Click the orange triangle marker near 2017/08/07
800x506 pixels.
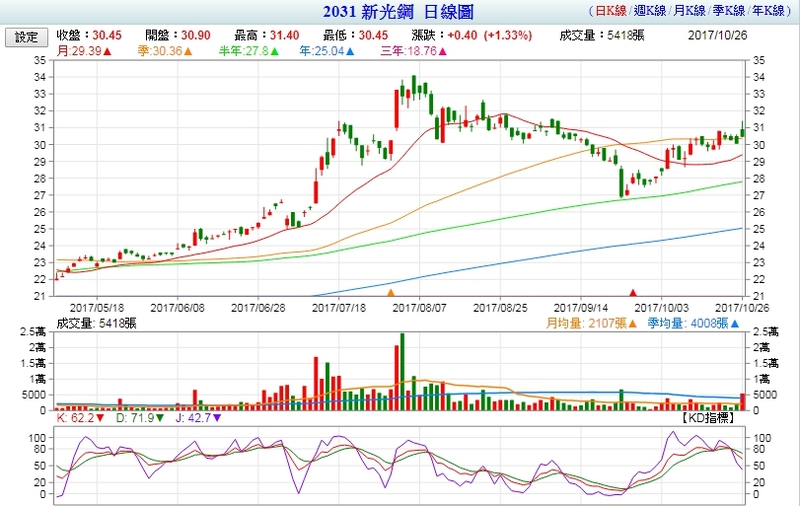pyautogui.click(x=391, y=293)
